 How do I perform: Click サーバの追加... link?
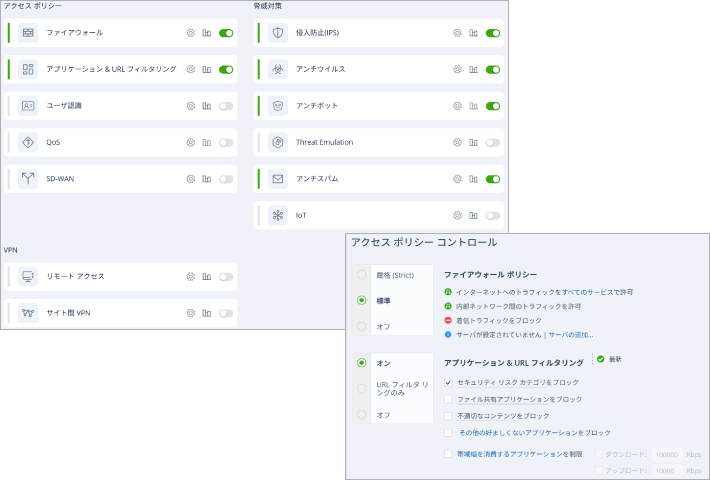point(571,335)
